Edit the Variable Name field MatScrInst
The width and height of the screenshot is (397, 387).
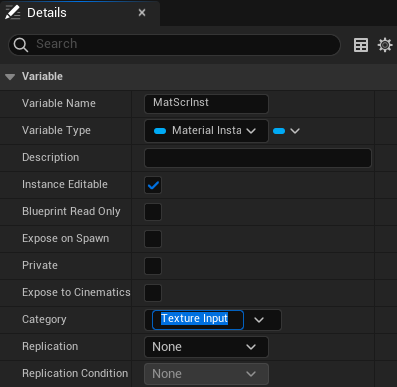pyautogui.click(x=206, y=103)
